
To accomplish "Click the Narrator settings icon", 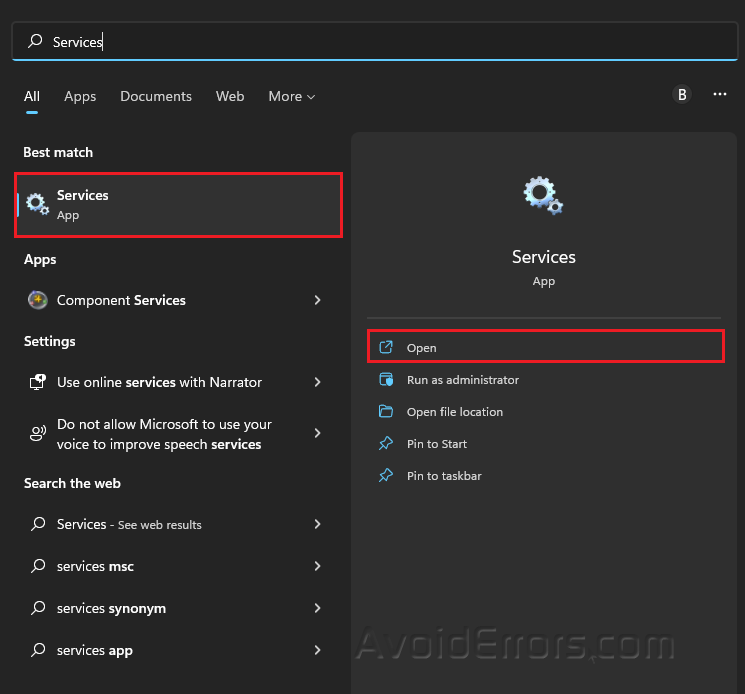I will click(38, 382).
